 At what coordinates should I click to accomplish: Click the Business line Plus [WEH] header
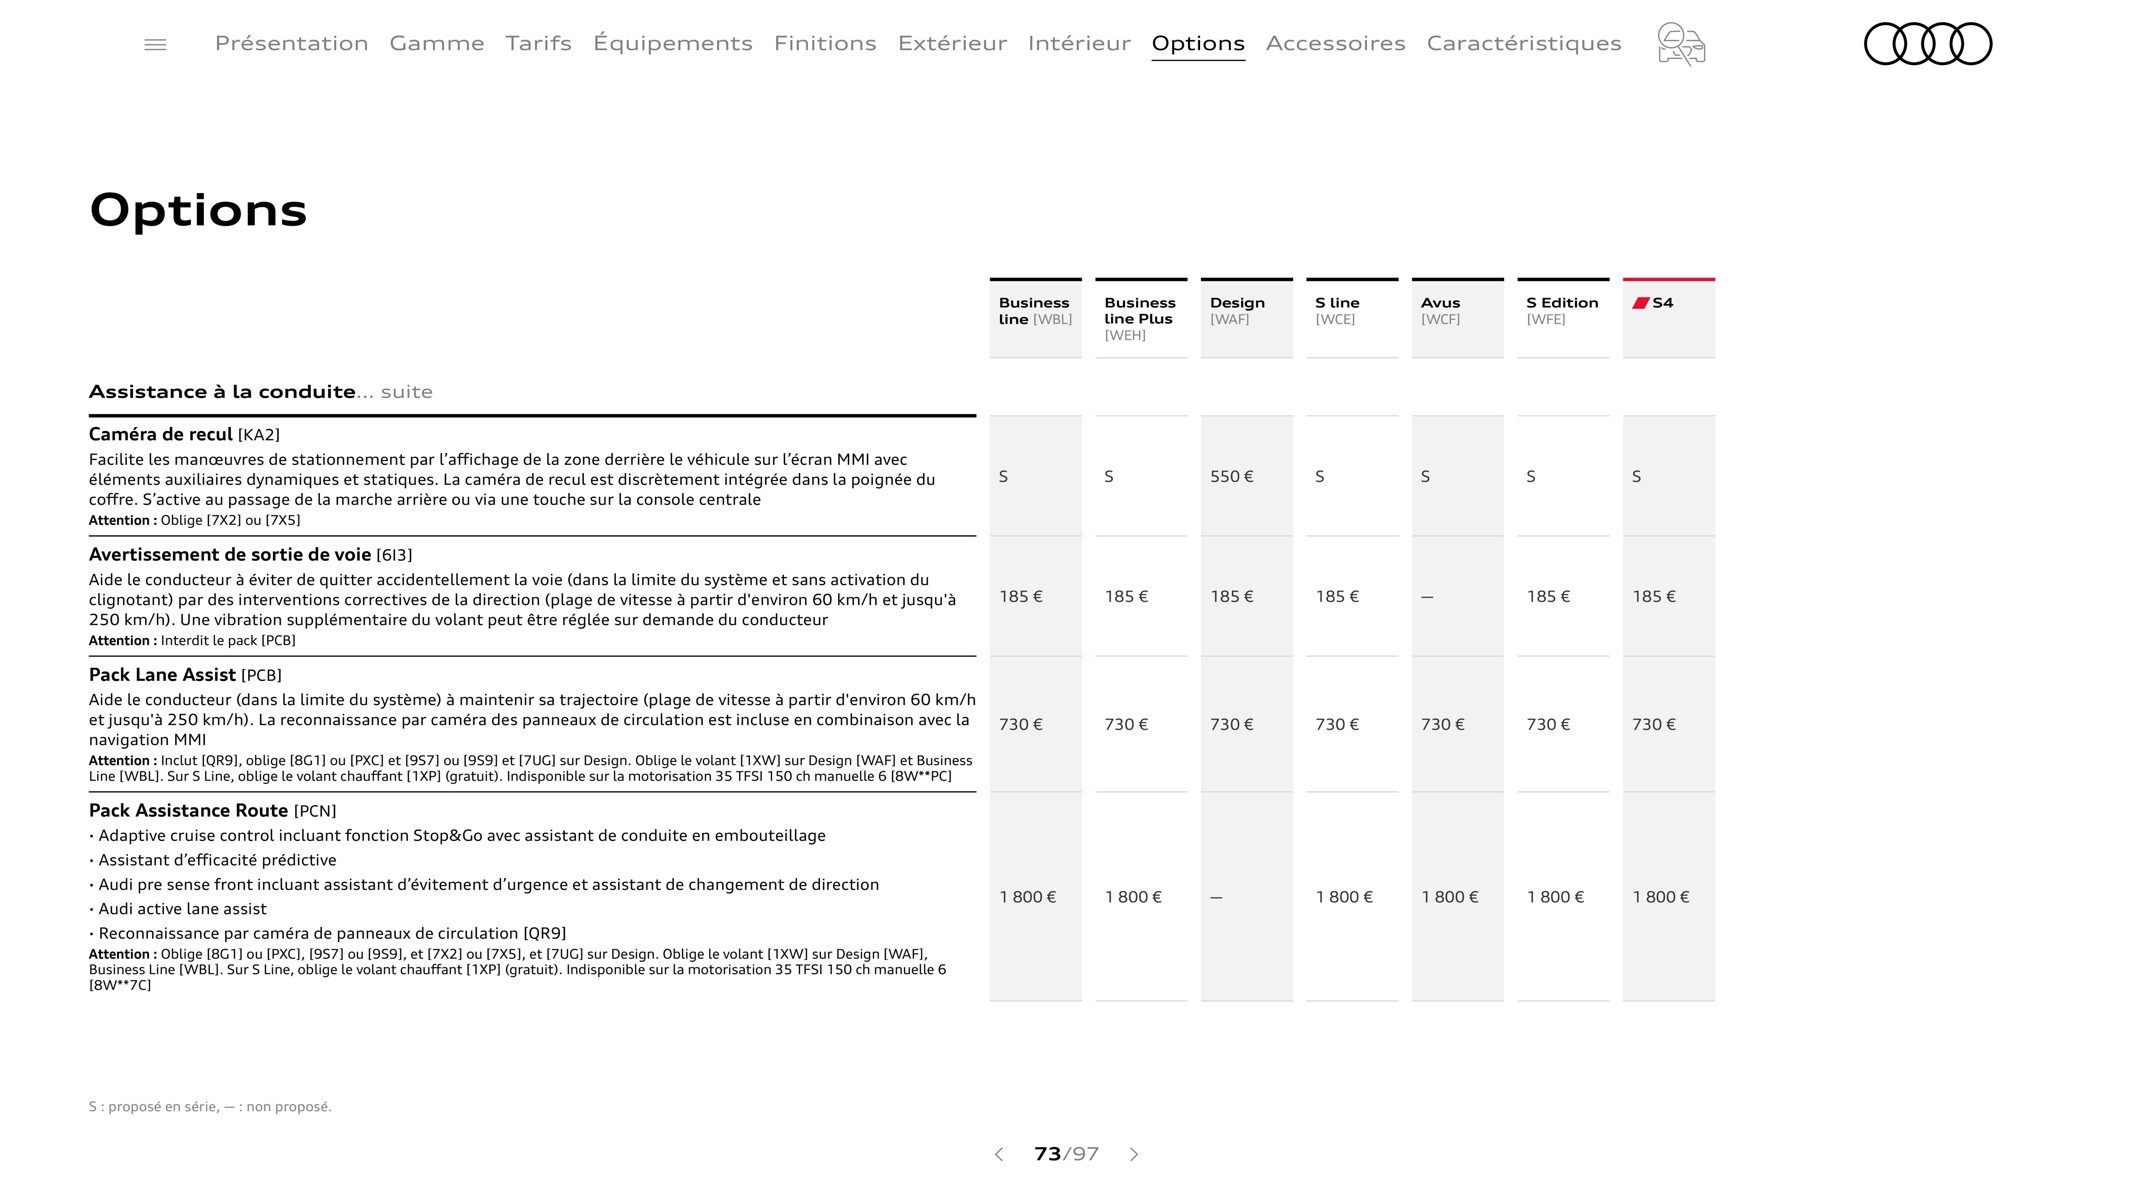[1141, 318]
